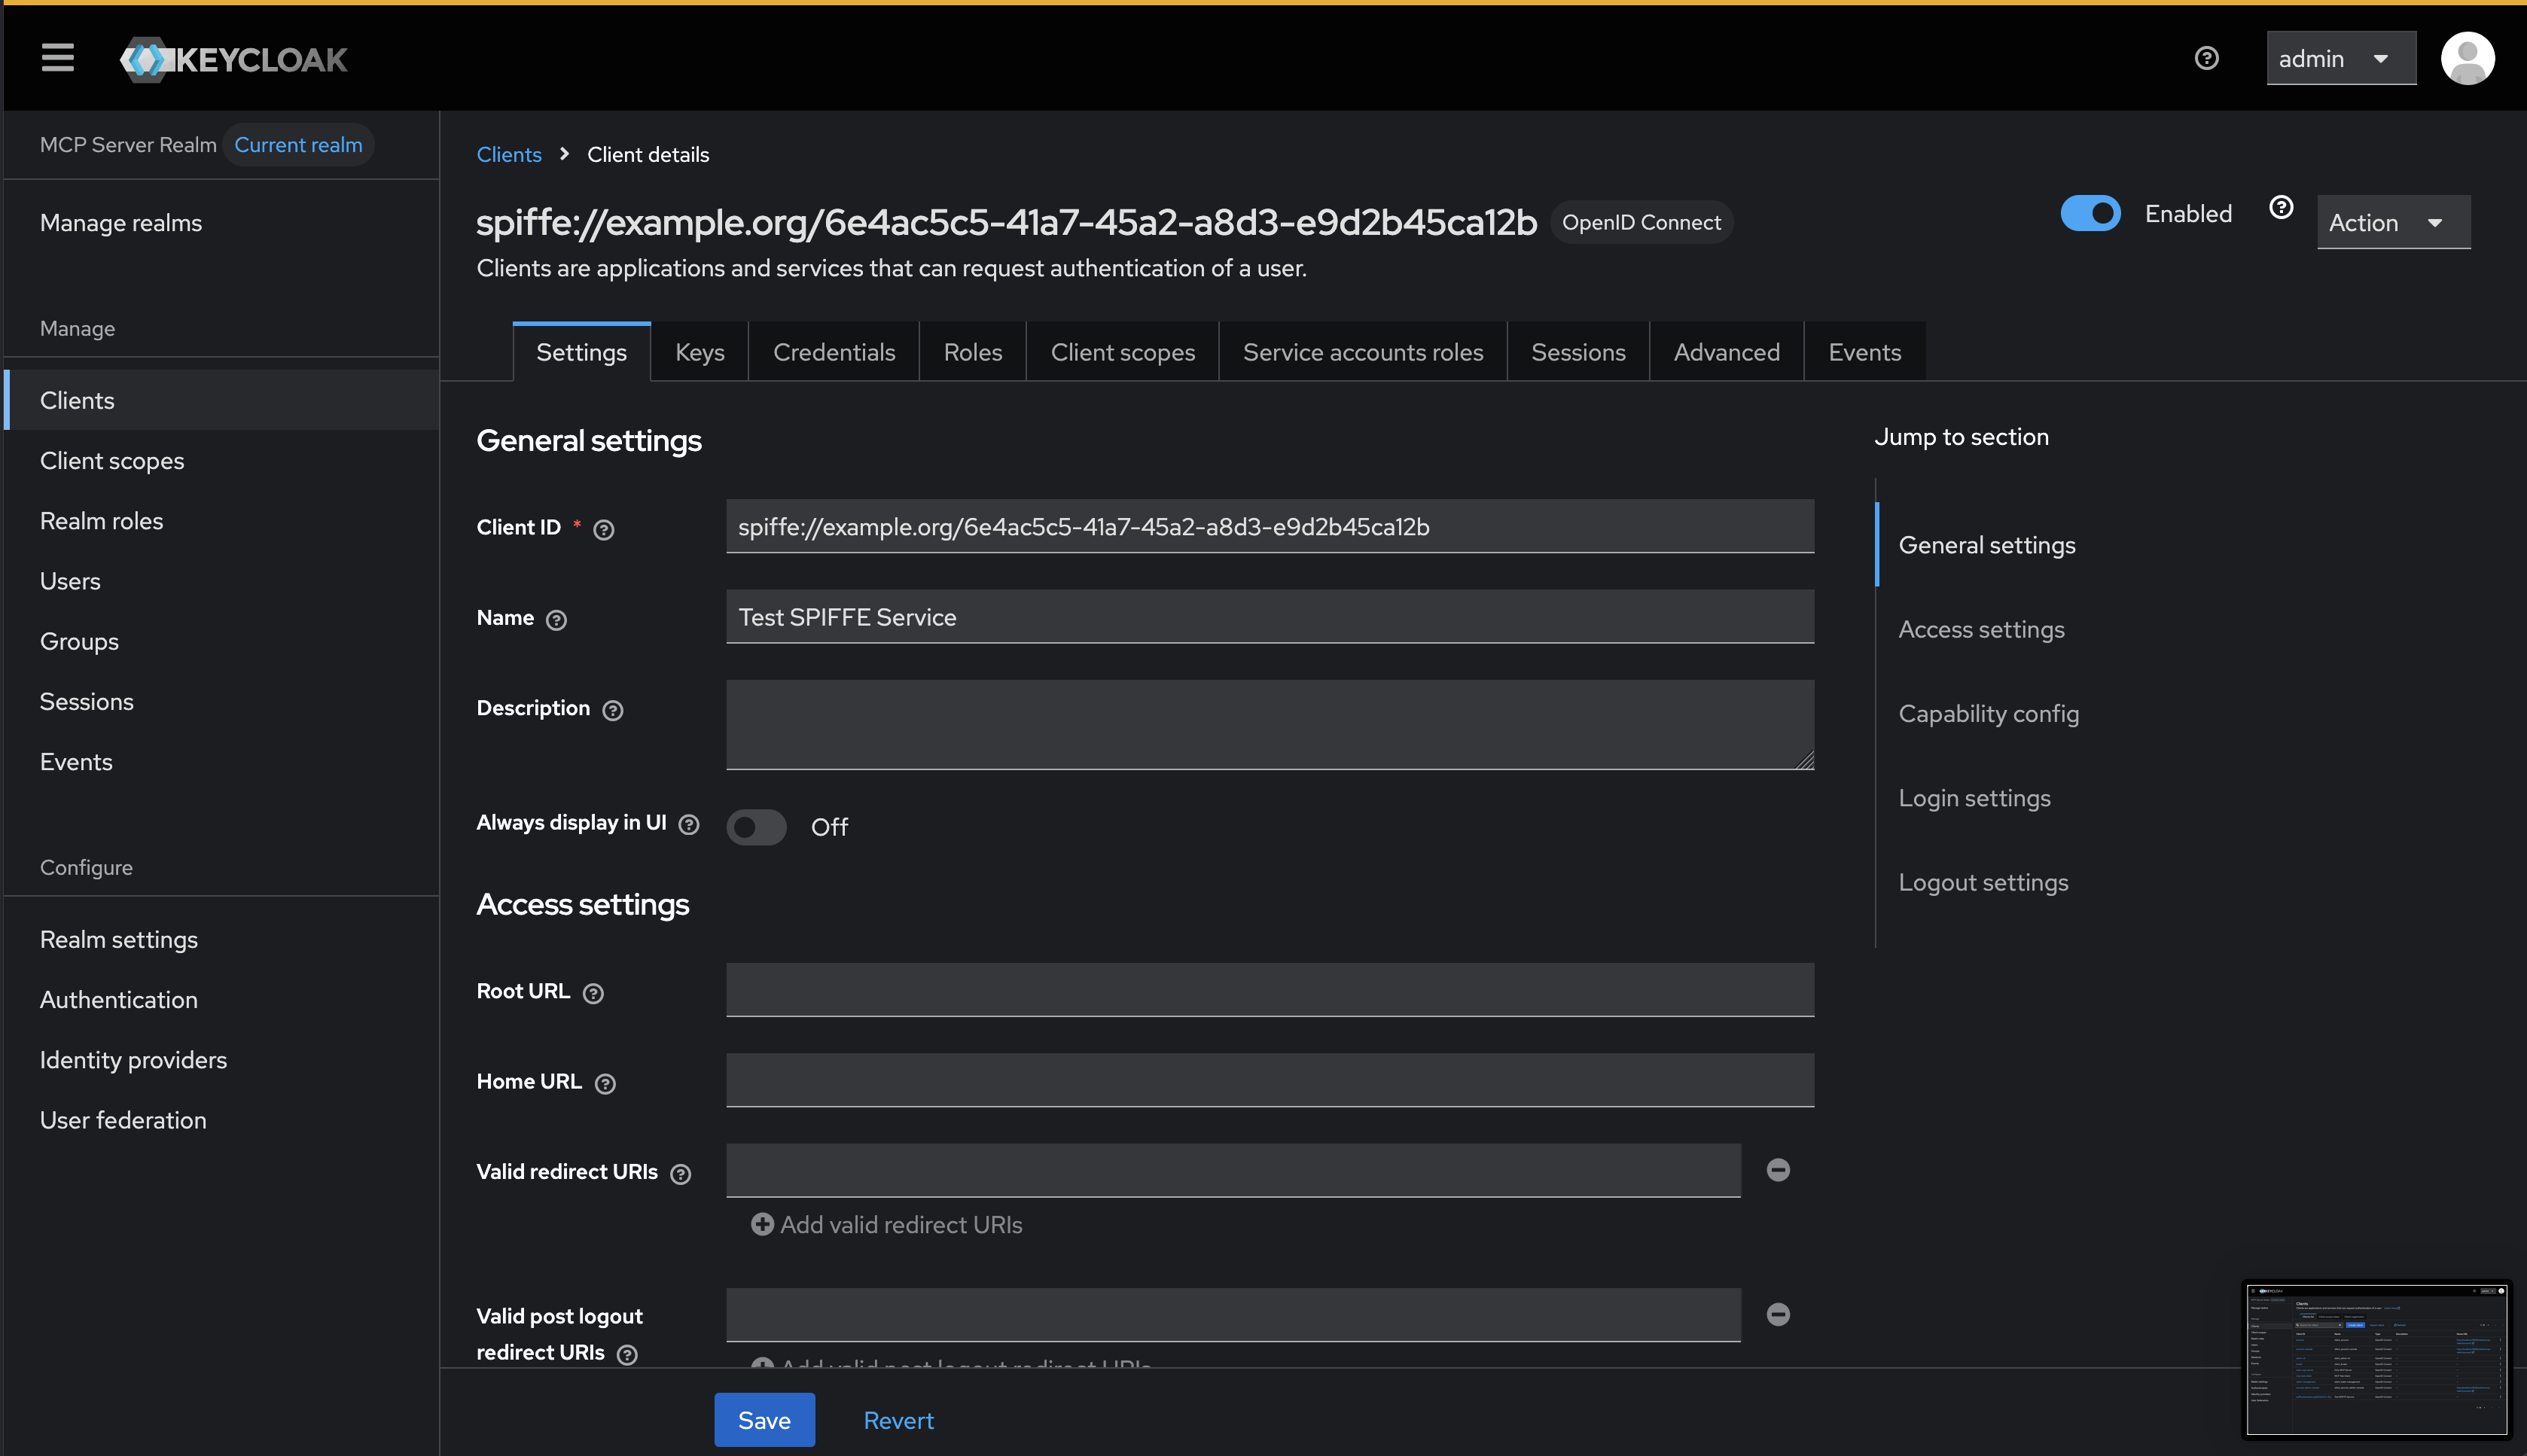Jump to Capability config section
Image resolution: width=2527 pixels, height=1456 pixels.
[x=1988, y=713]
